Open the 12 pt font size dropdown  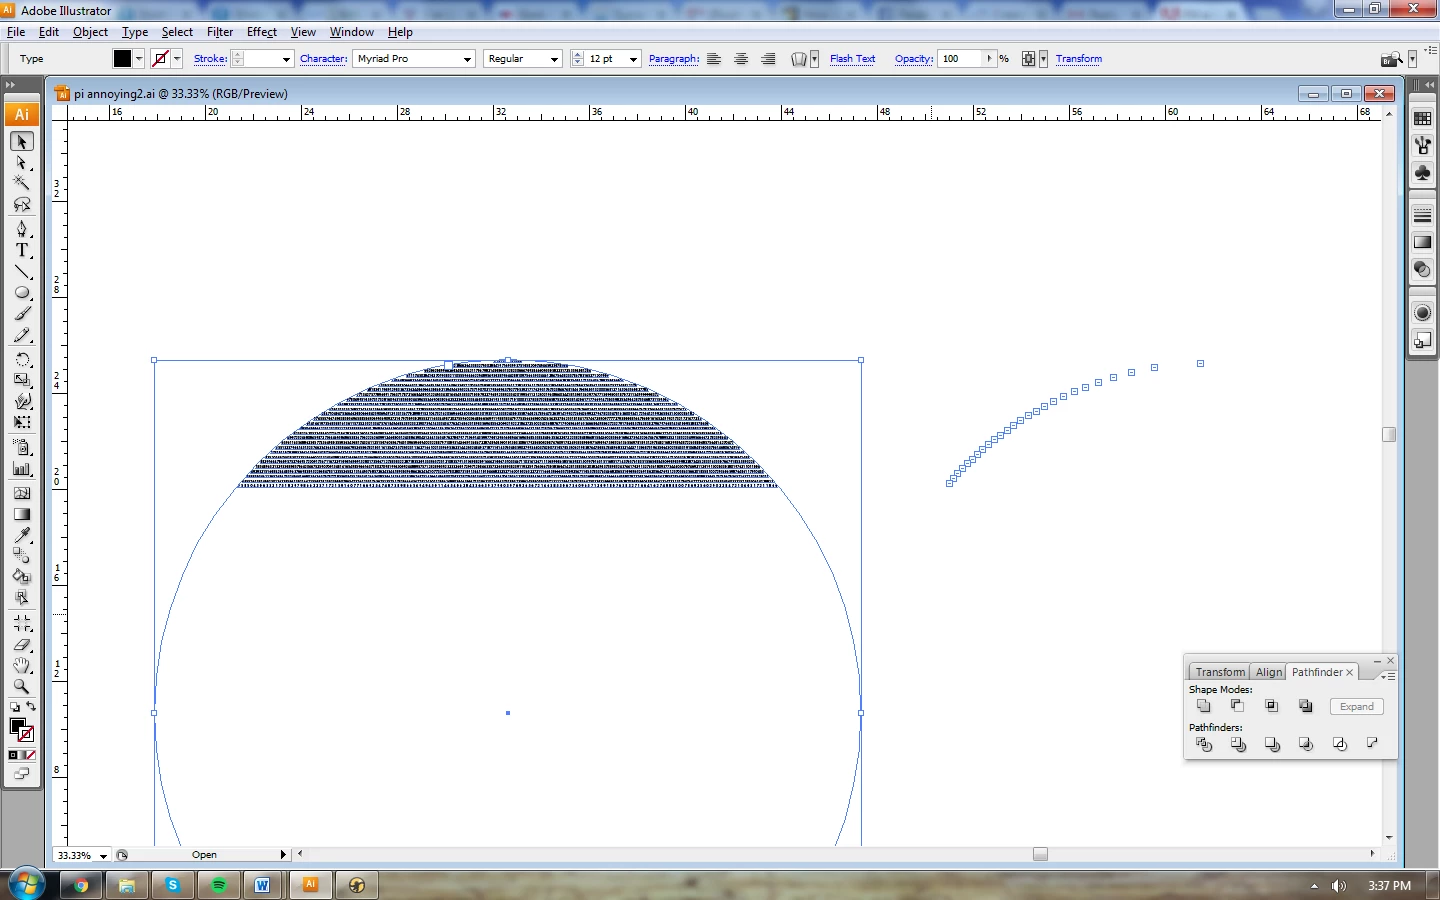tap(633, 59)
